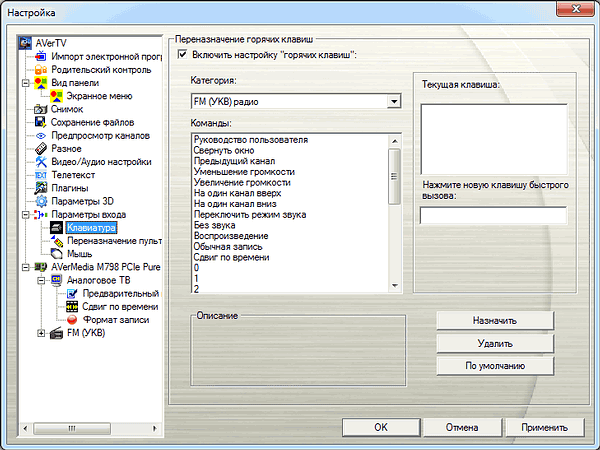Confirm with the OK button

[381, 427]
